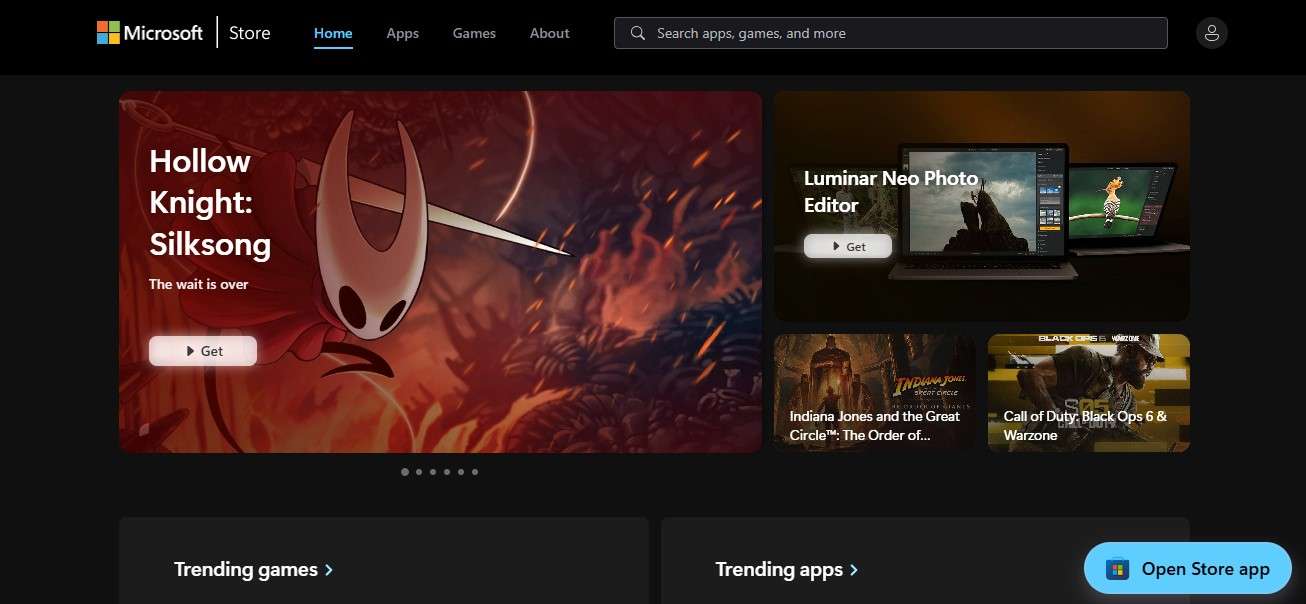The width and height of the screenshot is (1306, 604).
Task: Open the Trending apps section
Action: 787,569
